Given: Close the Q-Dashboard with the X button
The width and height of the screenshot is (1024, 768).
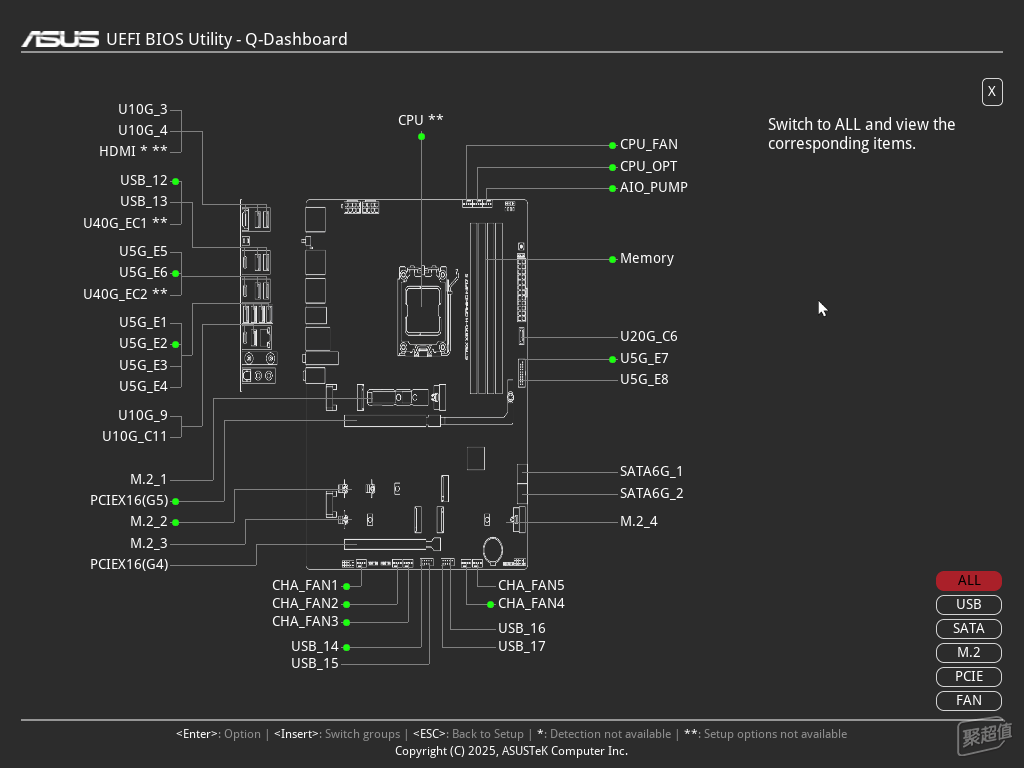Looking at the screenshot, I should pos(991,91).
